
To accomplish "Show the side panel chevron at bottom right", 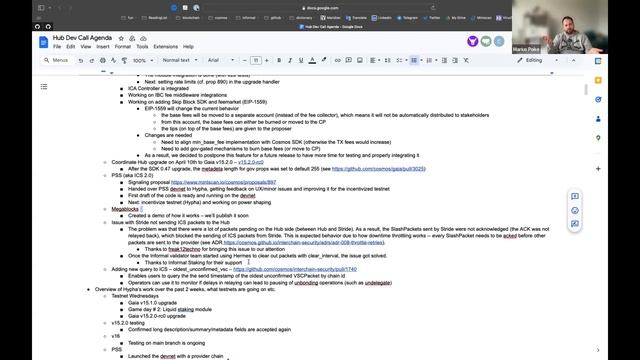I will click(x=598, y=350).
